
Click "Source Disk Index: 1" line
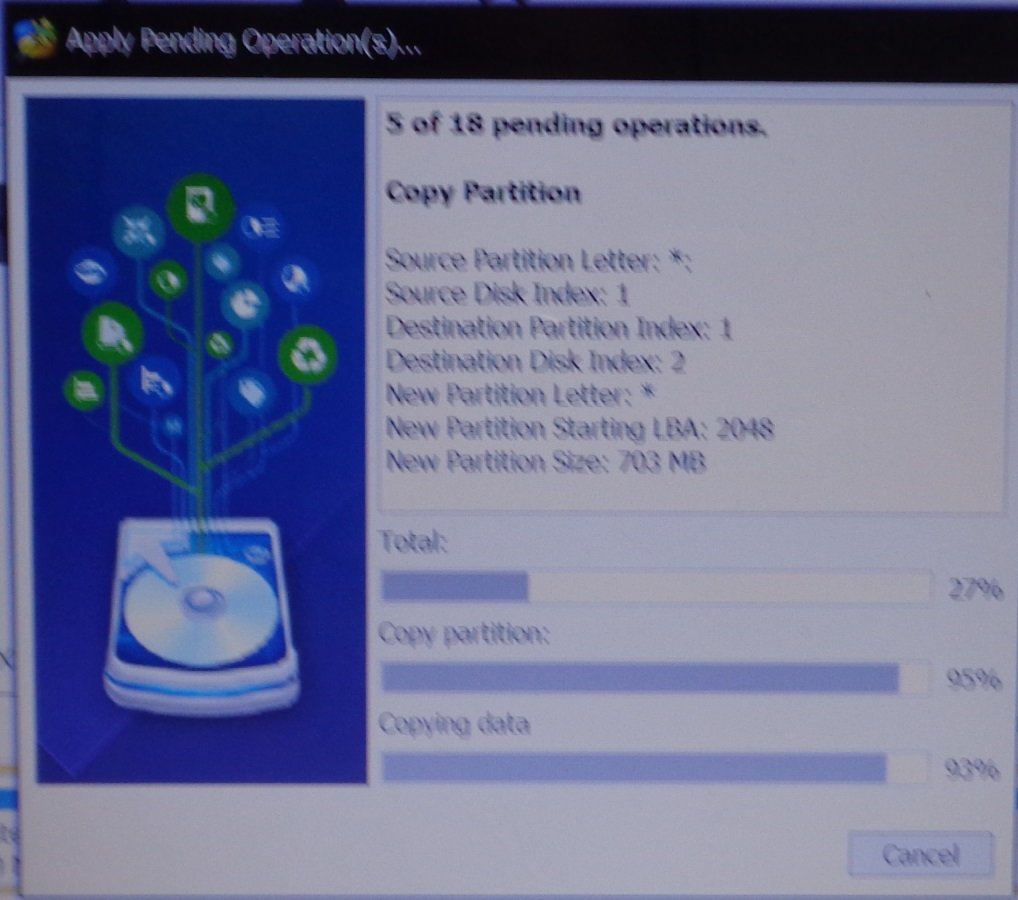pos(507,294)
